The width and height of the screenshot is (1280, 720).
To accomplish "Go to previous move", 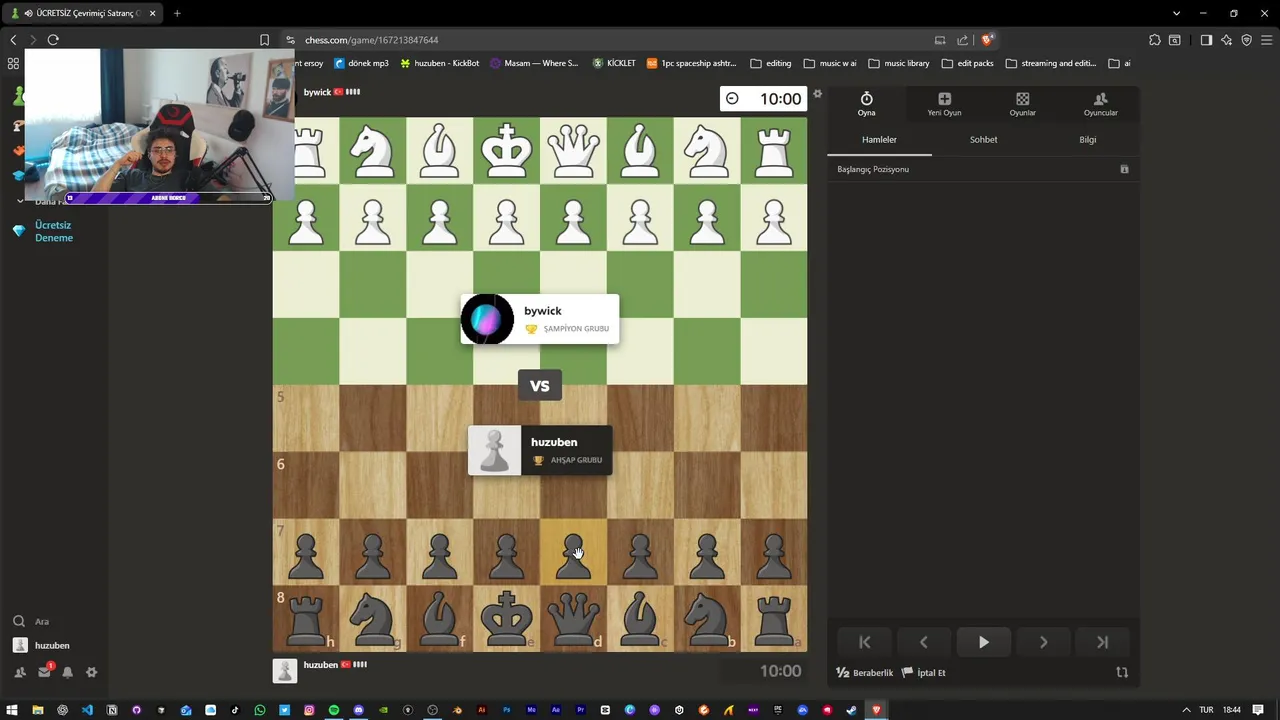I will [x=924, y=642].
